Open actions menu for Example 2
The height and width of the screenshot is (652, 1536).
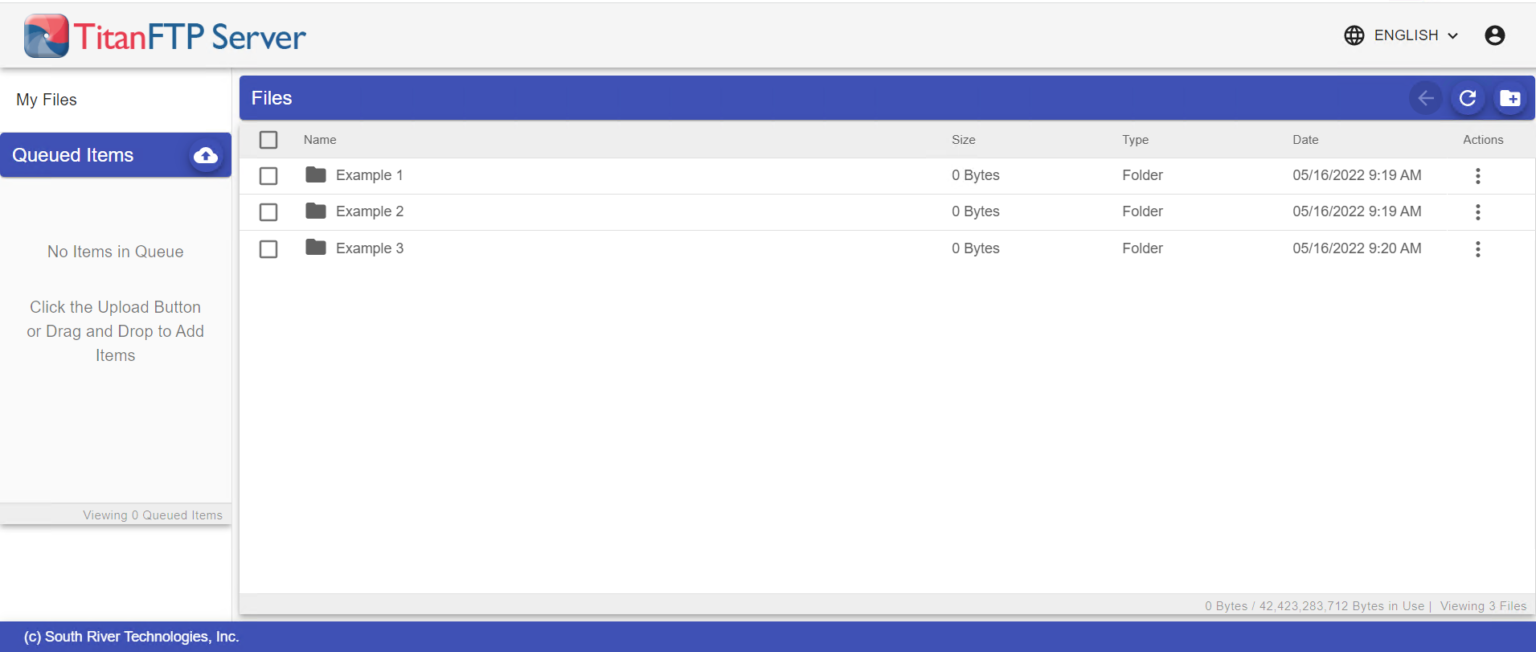point(1477,212)
